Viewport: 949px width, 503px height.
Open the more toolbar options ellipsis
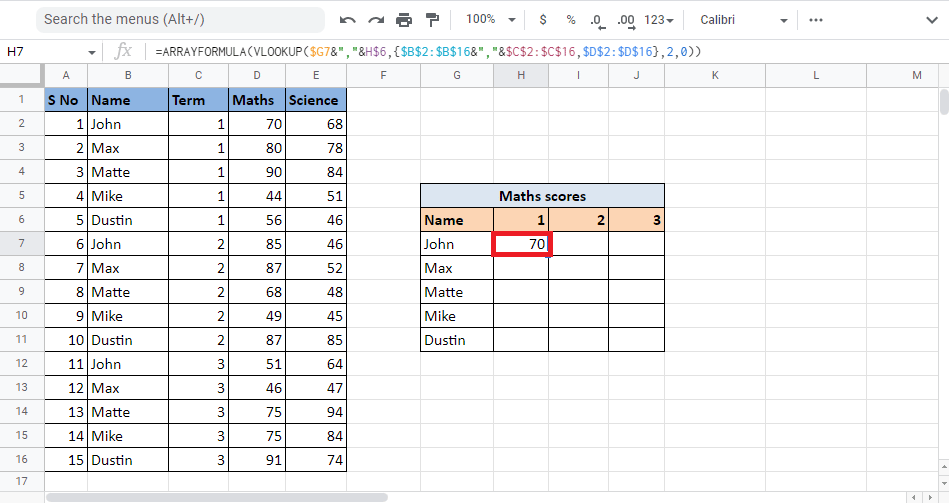click(816, 20)
